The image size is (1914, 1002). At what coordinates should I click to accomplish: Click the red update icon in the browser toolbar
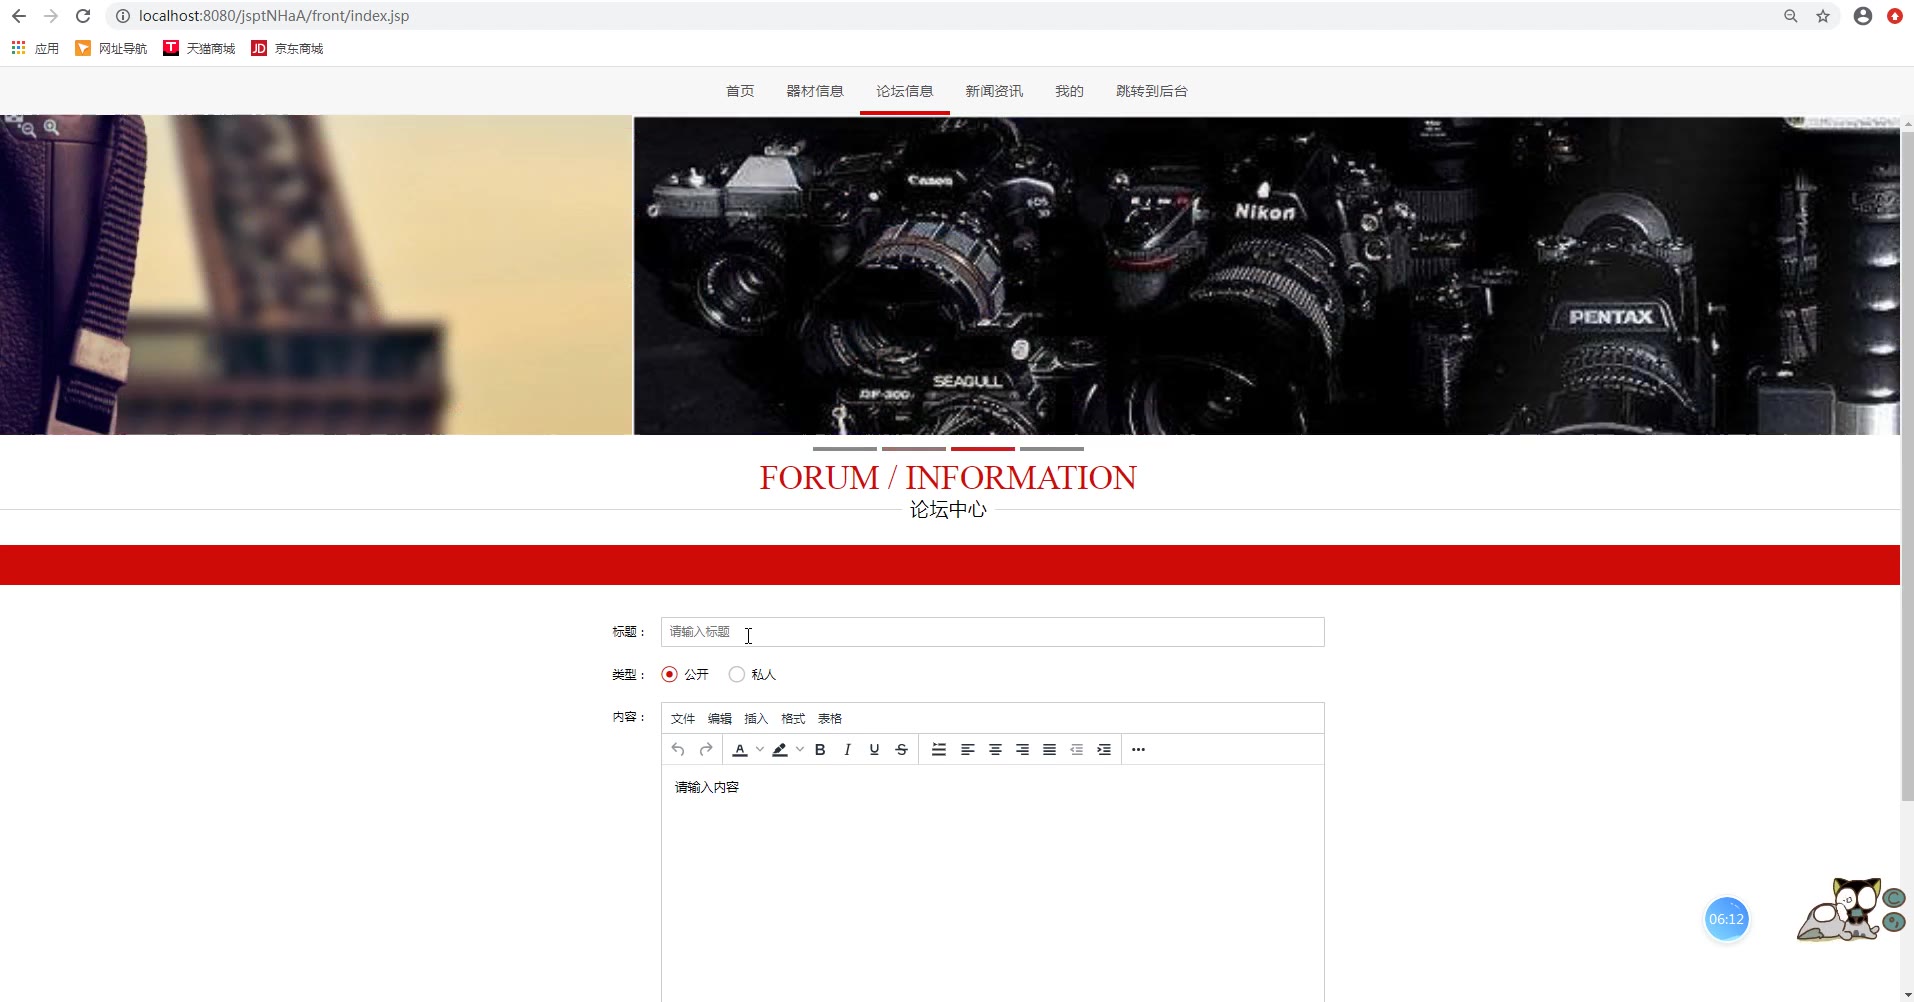[1895, 16]
